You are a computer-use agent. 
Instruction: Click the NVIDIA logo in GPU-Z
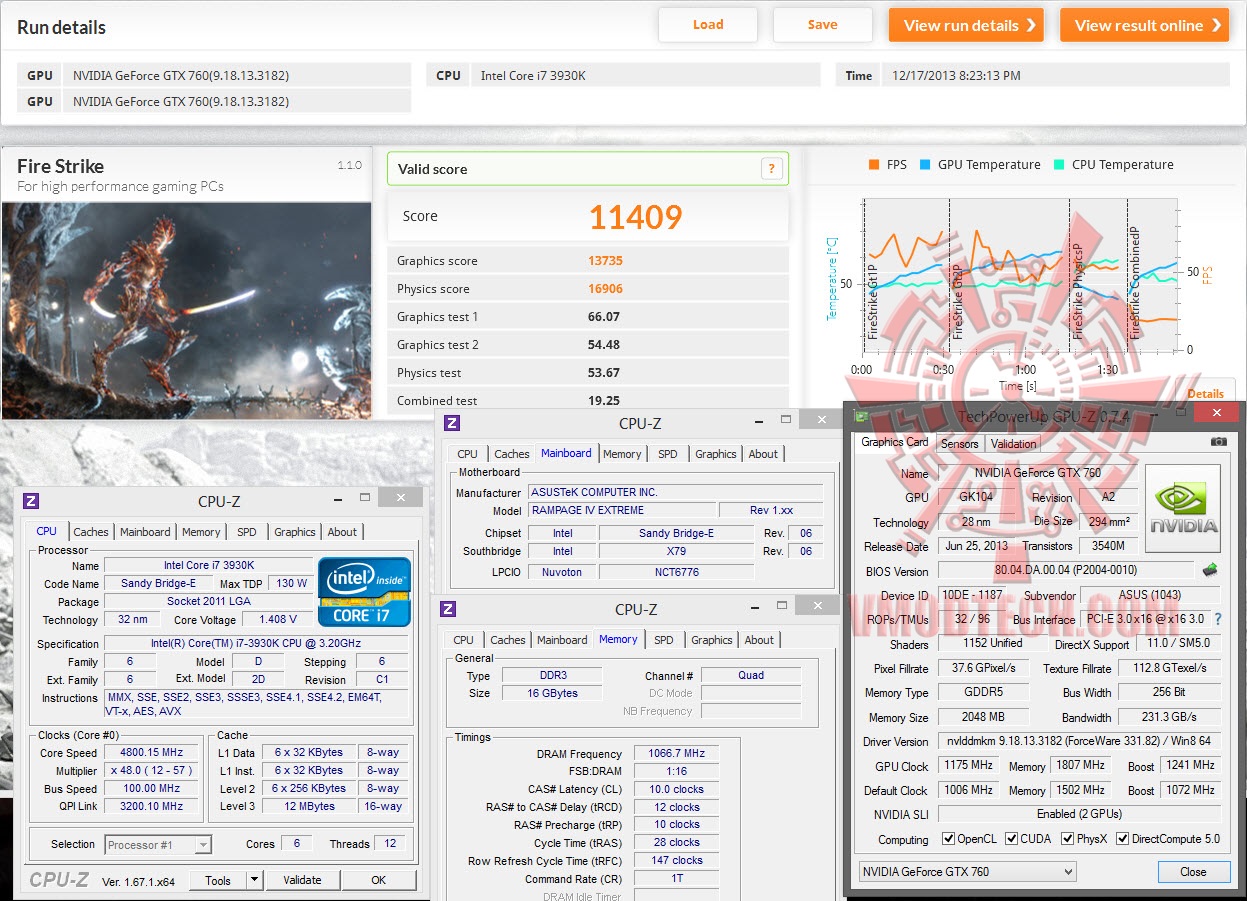pyautogui.click(x=1183, y=507)
